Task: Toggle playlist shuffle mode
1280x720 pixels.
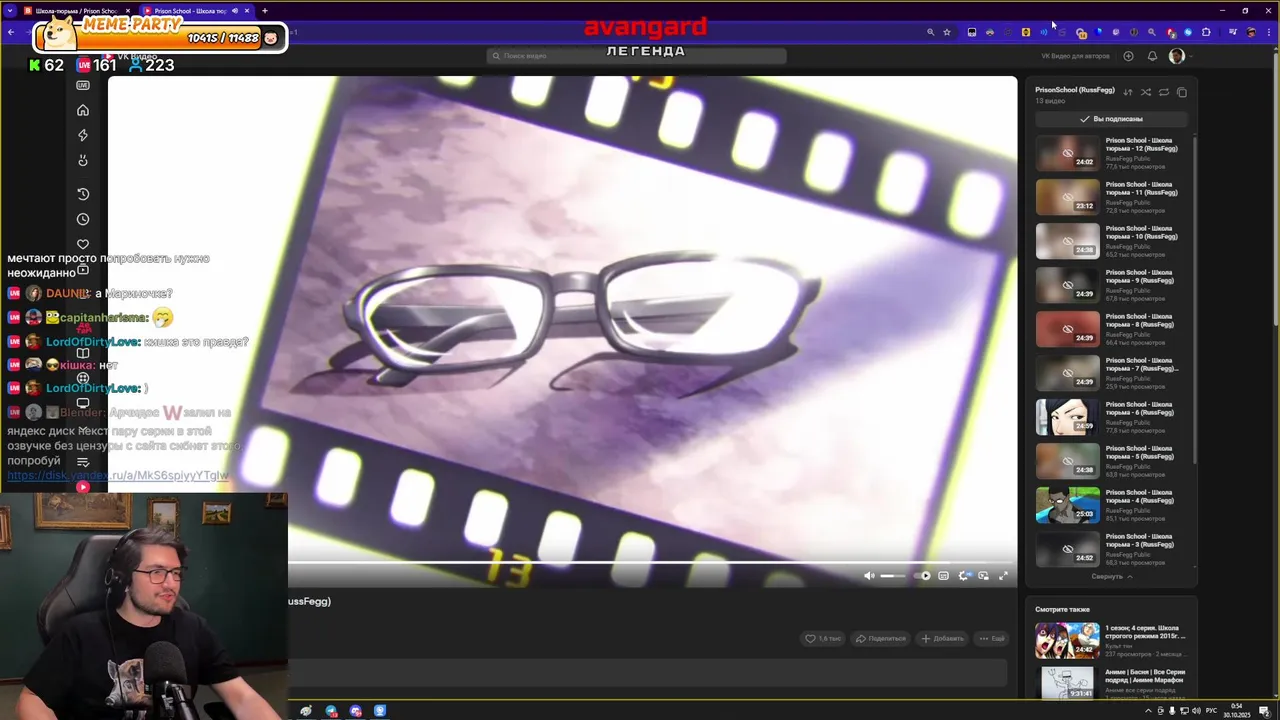Action: click(x=1146, y=92)
